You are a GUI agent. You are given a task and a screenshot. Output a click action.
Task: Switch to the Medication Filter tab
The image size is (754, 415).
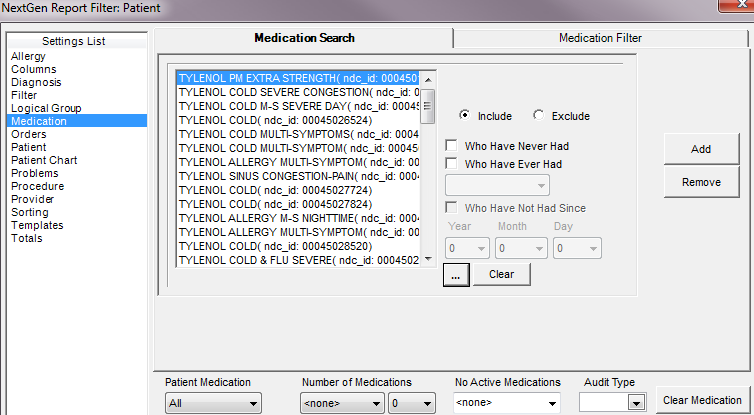[600, 38]
